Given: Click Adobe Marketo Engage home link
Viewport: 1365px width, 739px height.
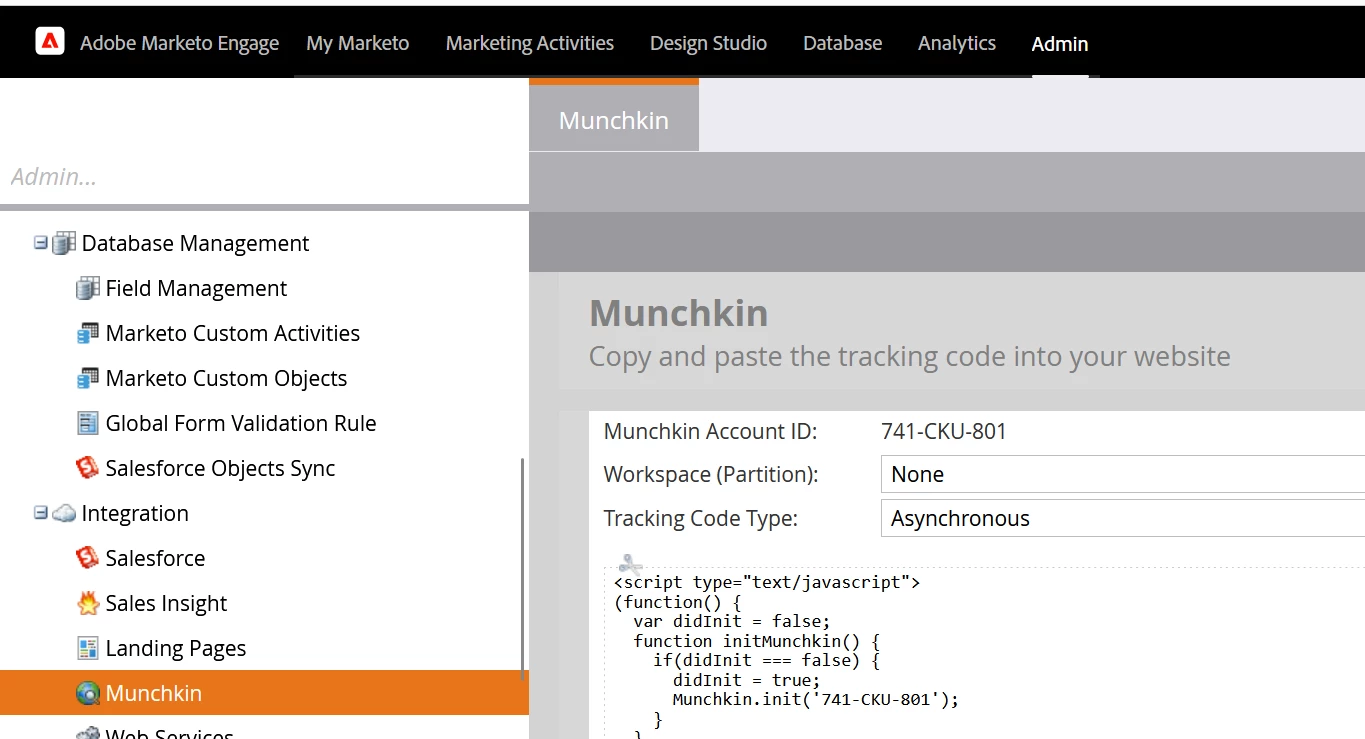Looking at the screenshot, I should [180, 43].
